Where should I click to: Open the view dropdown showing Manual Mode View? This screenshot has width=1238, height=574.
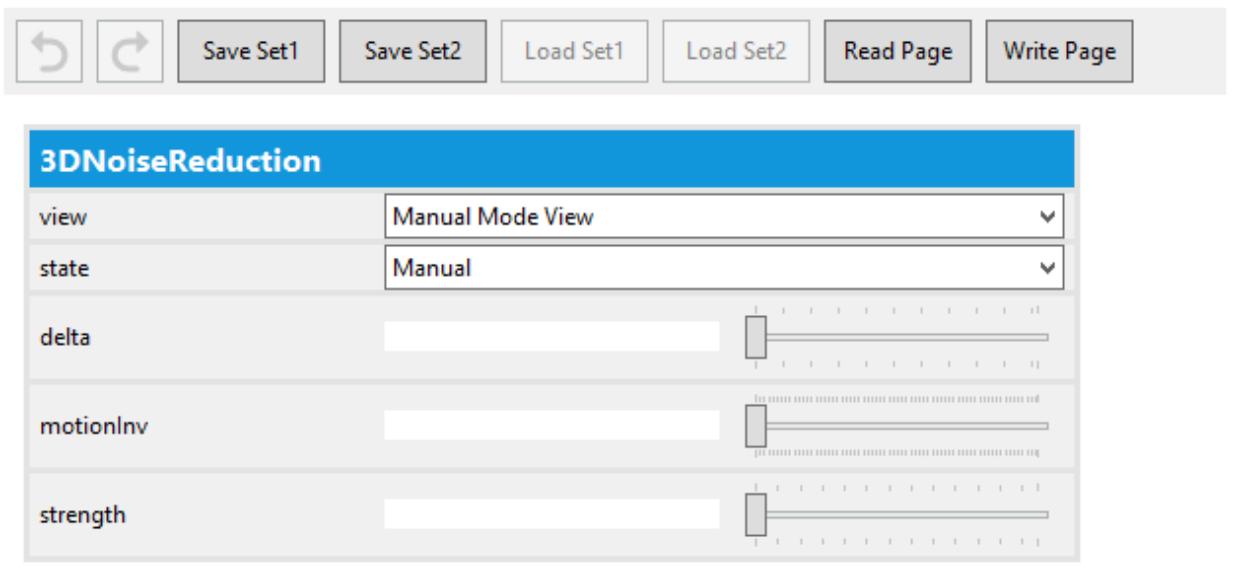(724, 215)
